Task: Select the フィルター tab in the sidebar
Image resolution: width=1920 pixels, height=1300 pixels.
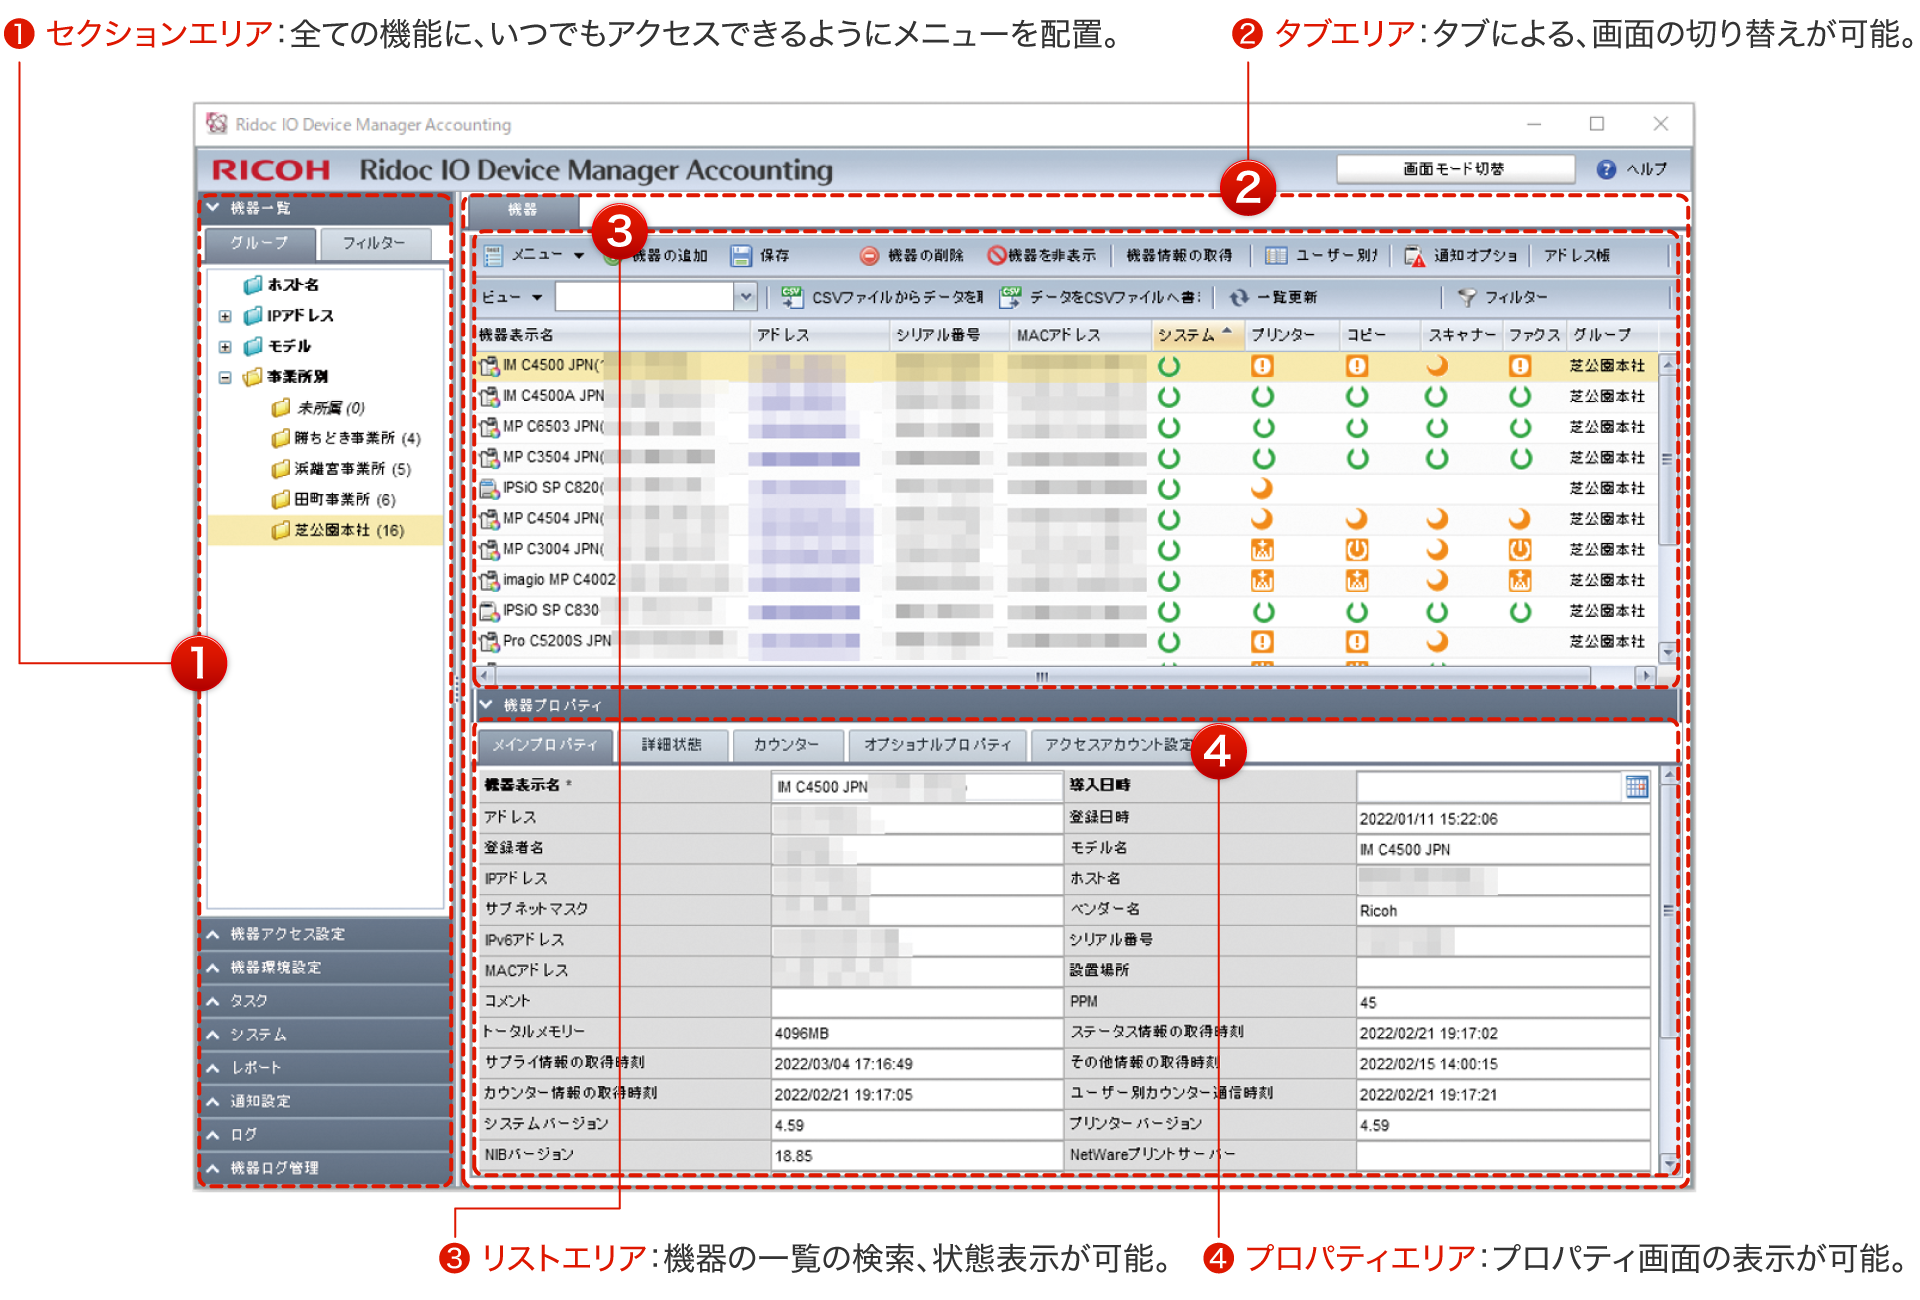Action: coord(374,243)
